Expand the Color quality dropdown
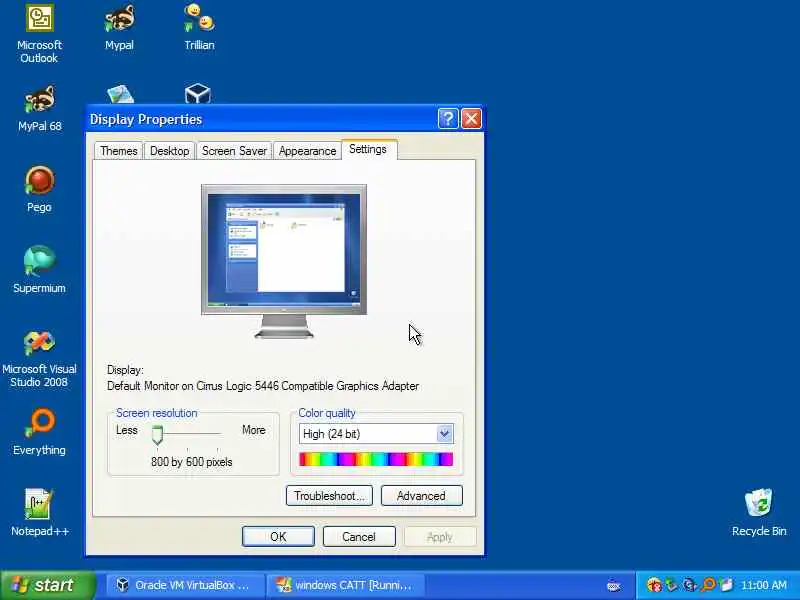Screen dimensions: 800x600 tap(444, 434)
